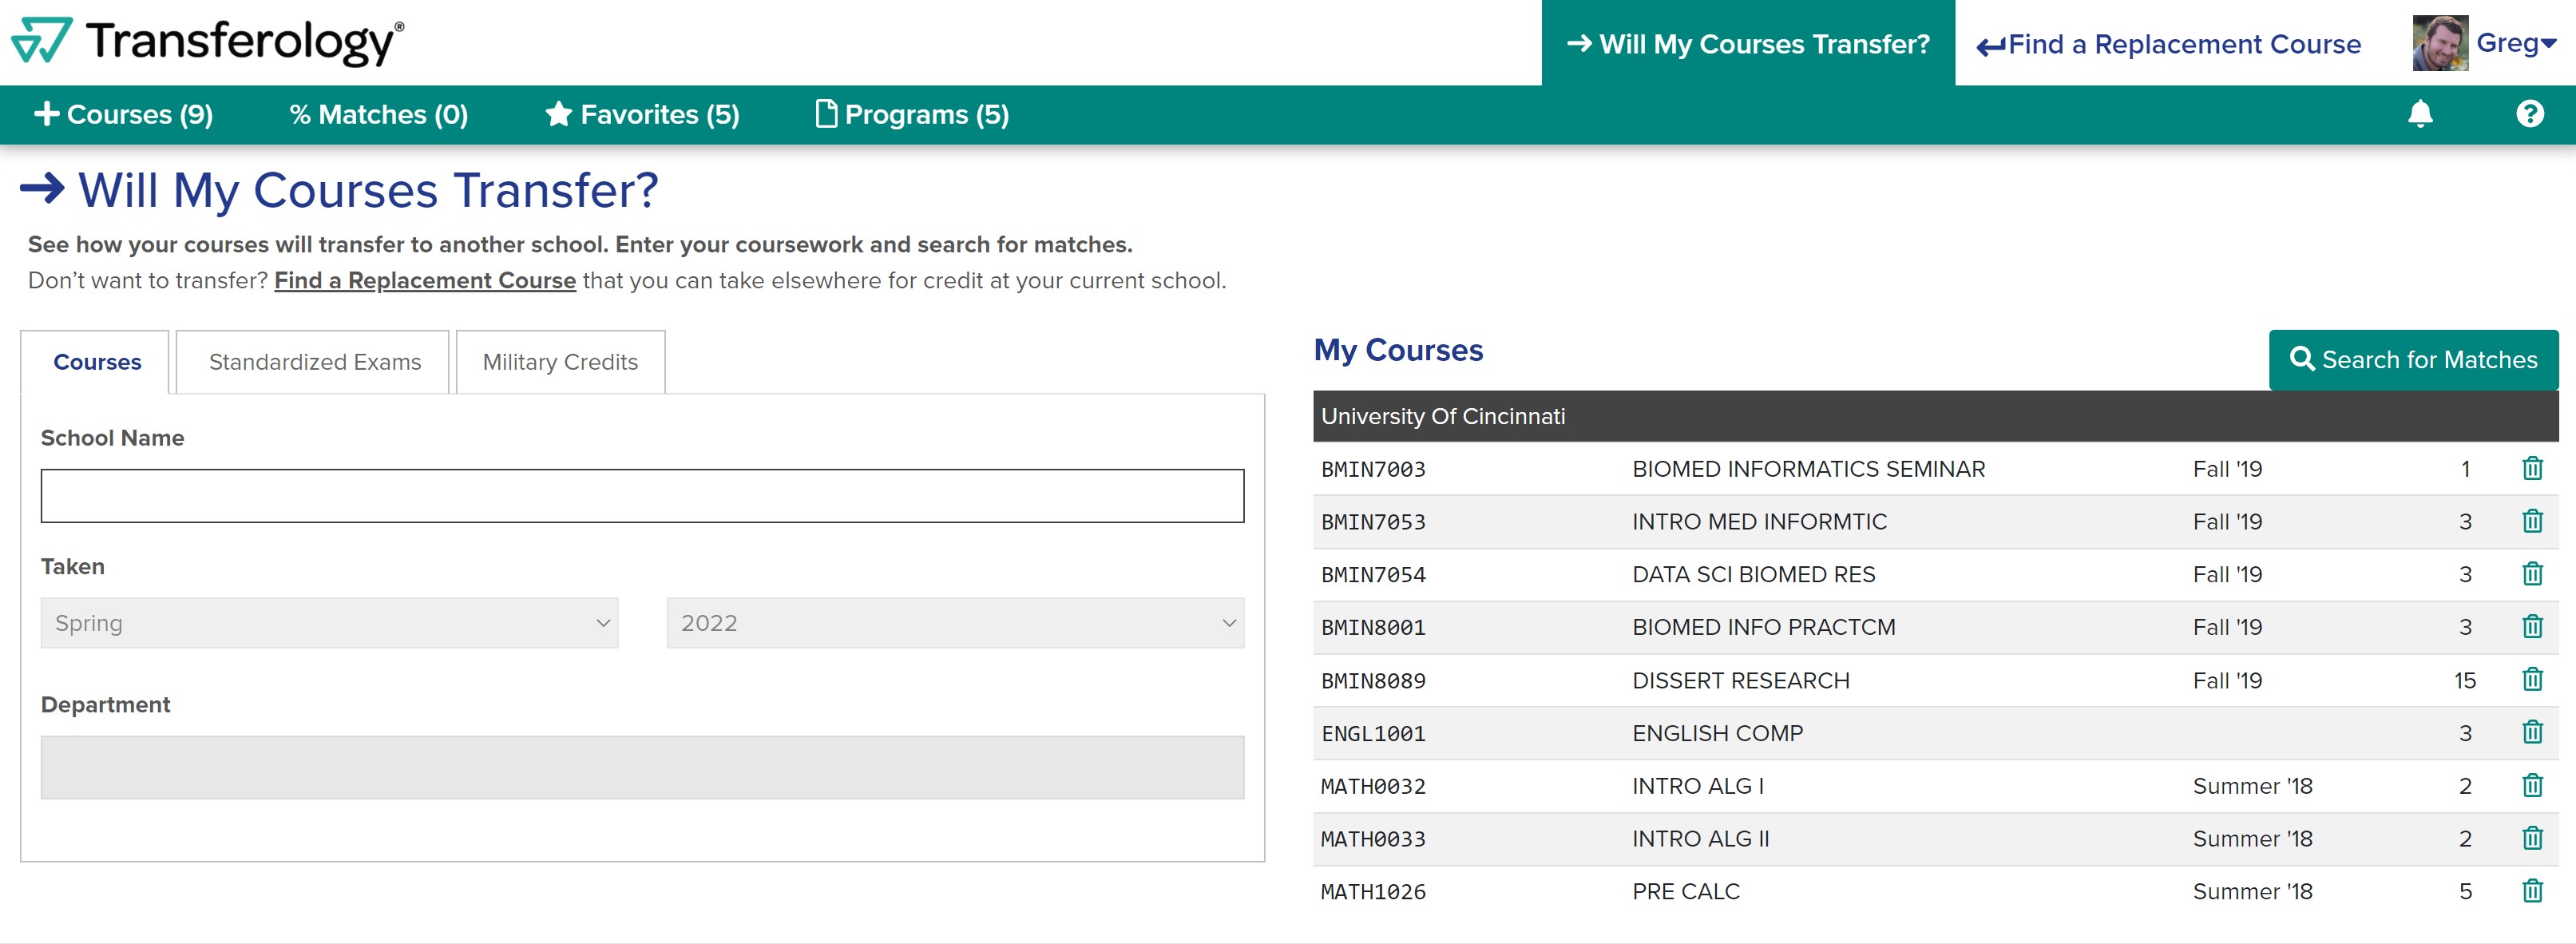
Task: Click the ENGLISH COMP title
Action: coord(1717,733)
